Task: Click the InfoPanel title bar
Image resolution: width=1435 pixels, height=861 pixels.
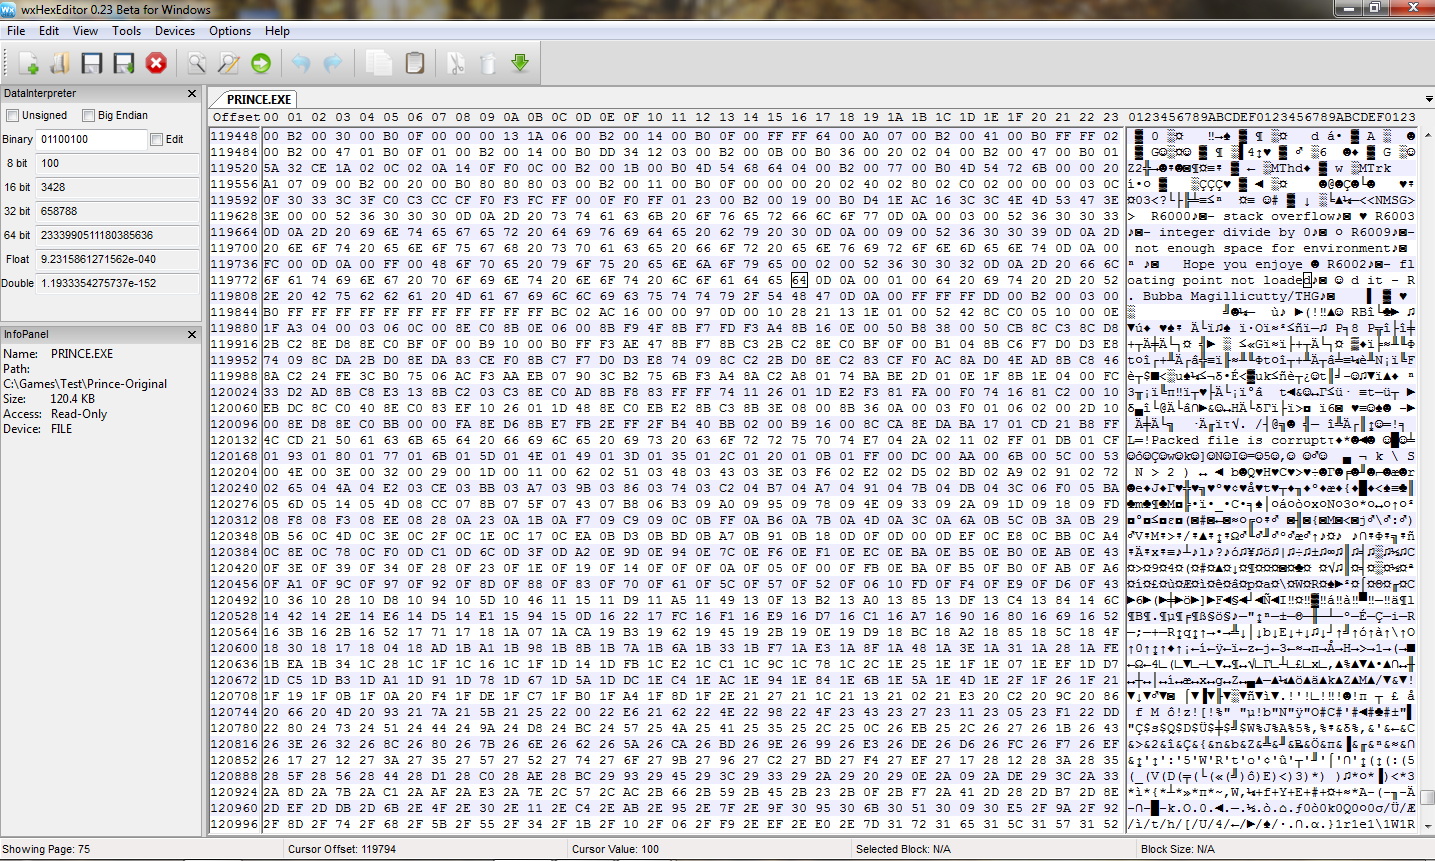Action: pyautogui.click(x=100, y=335)
